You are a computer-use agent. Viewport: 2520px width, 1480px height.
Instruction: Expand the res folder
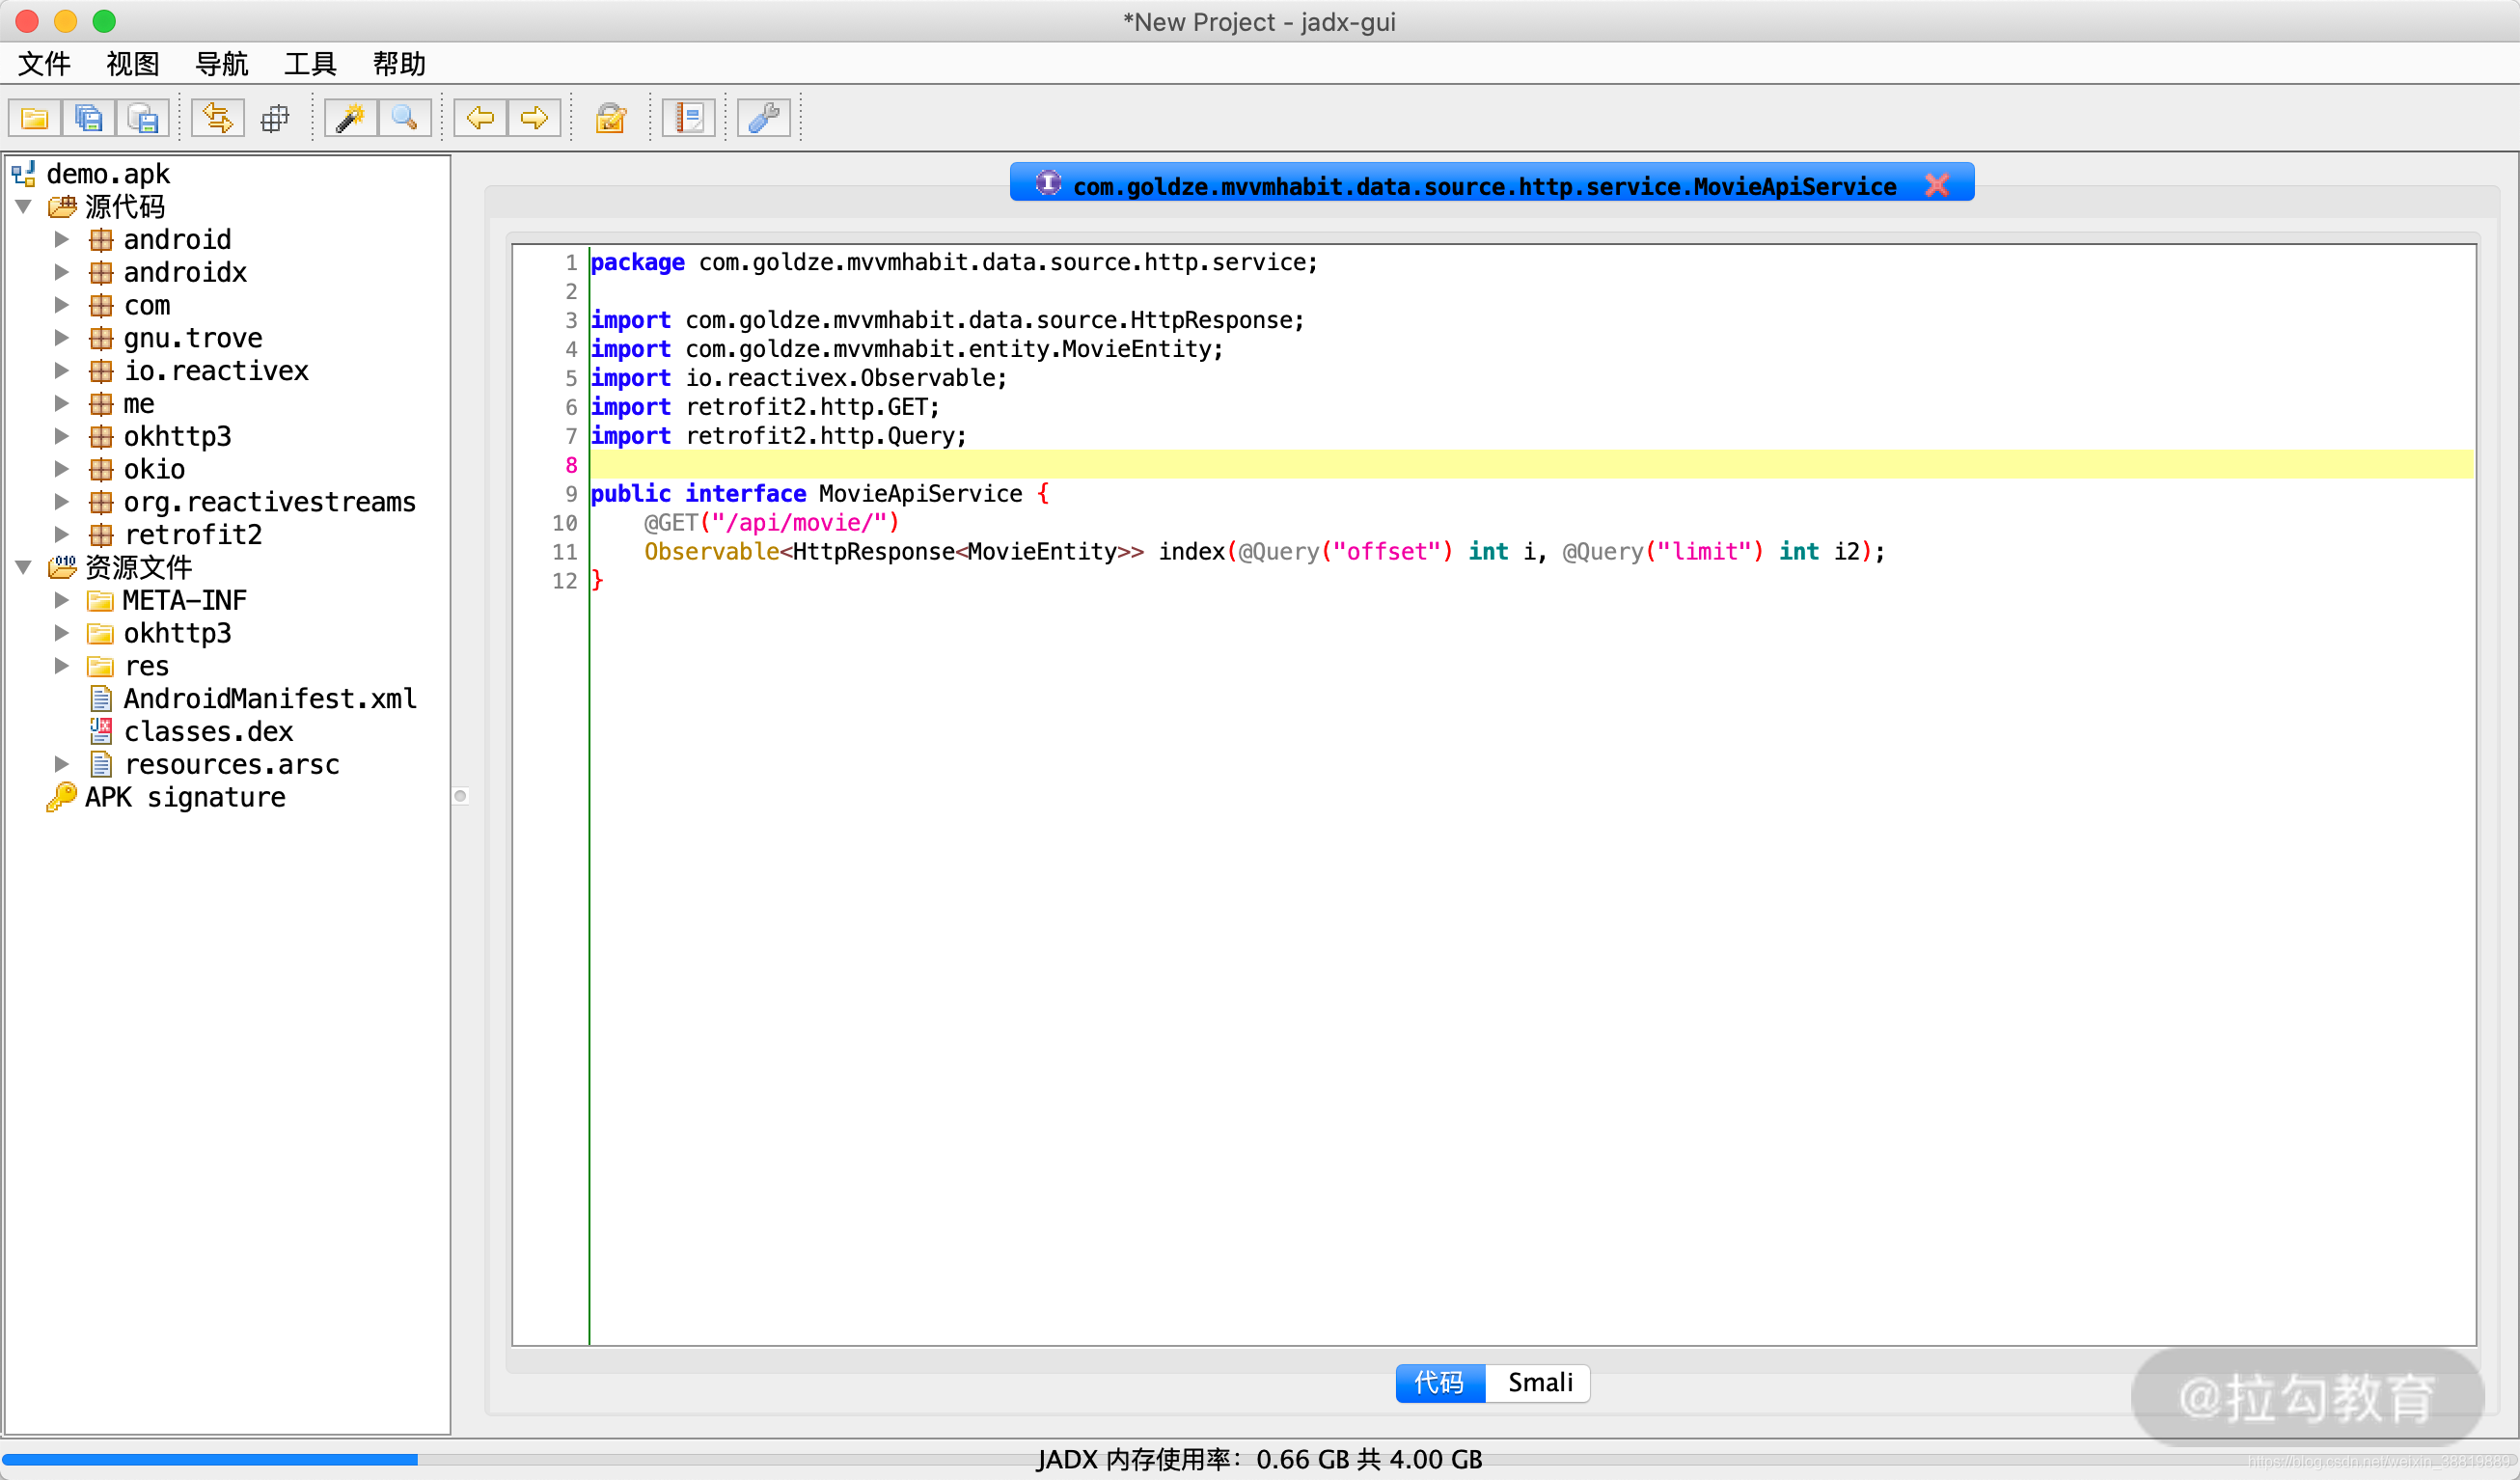pyautogui.click(x=62, y=666)
